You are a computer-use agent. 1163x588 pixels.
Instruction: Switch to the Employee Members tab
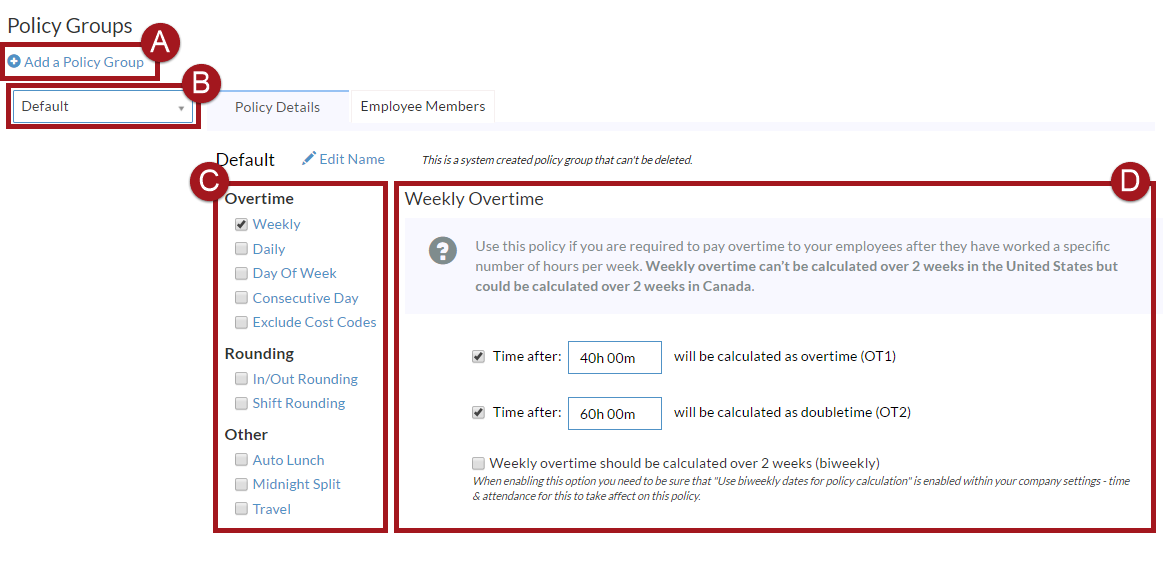click(x=422, y=106)
